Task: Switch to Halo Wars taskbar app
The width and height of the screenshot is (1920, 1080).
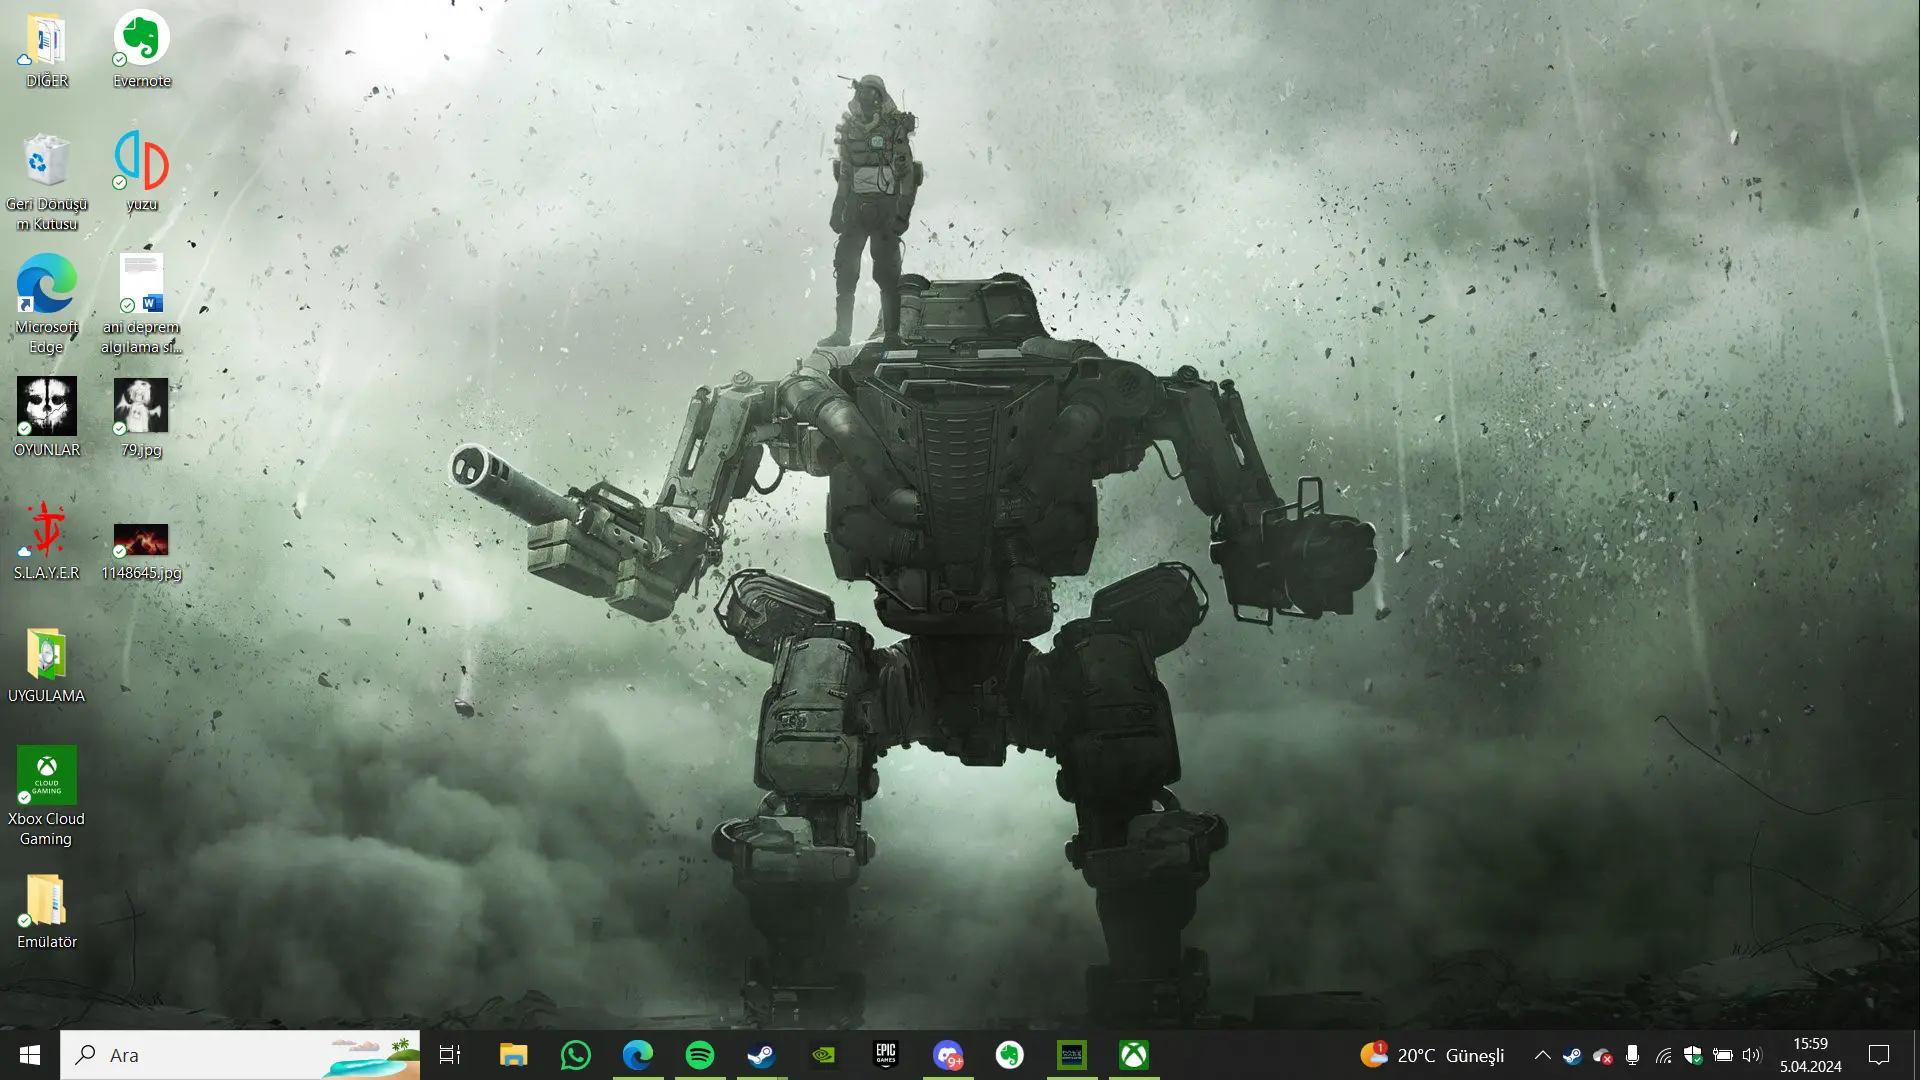Action: [1072, 1055]
